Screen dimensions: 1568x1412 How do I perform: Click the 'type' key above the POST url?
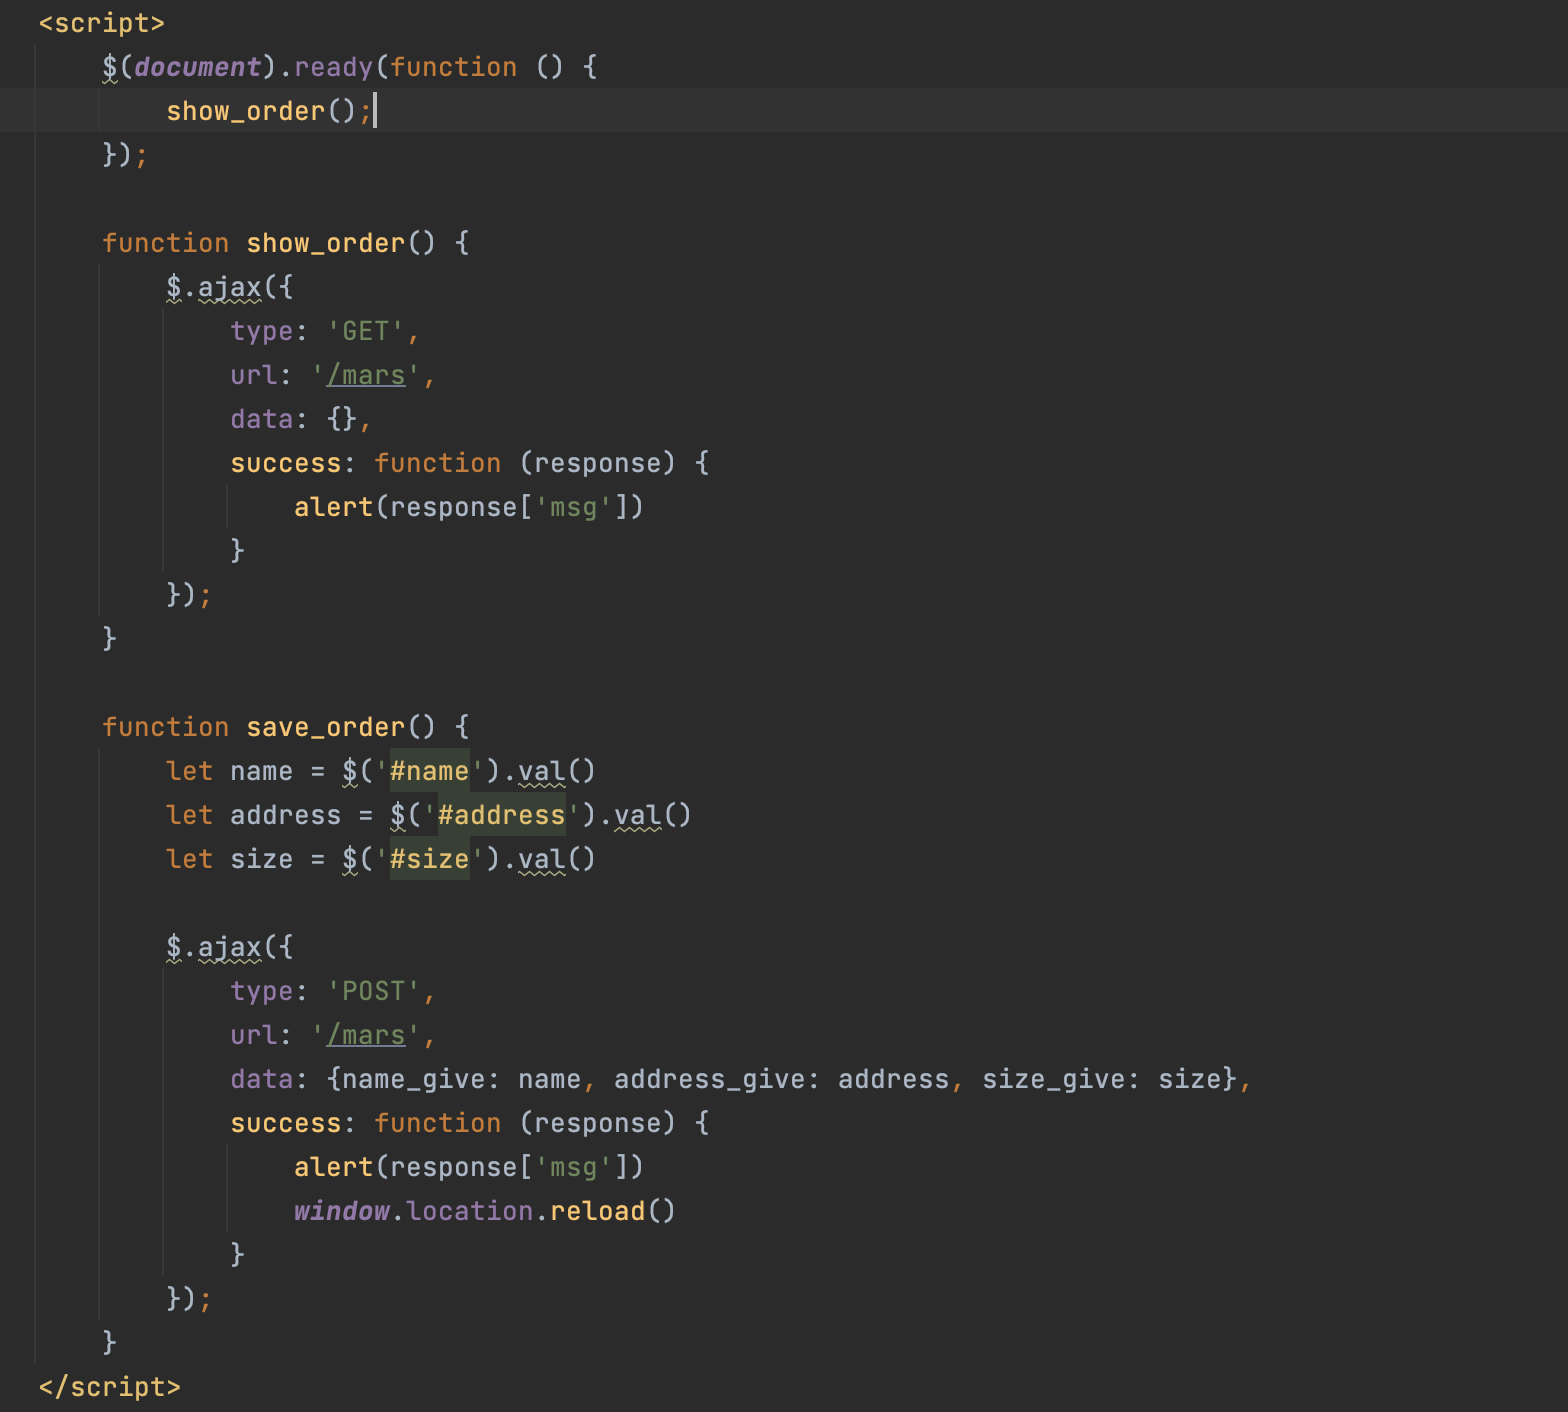click(262, 991)
